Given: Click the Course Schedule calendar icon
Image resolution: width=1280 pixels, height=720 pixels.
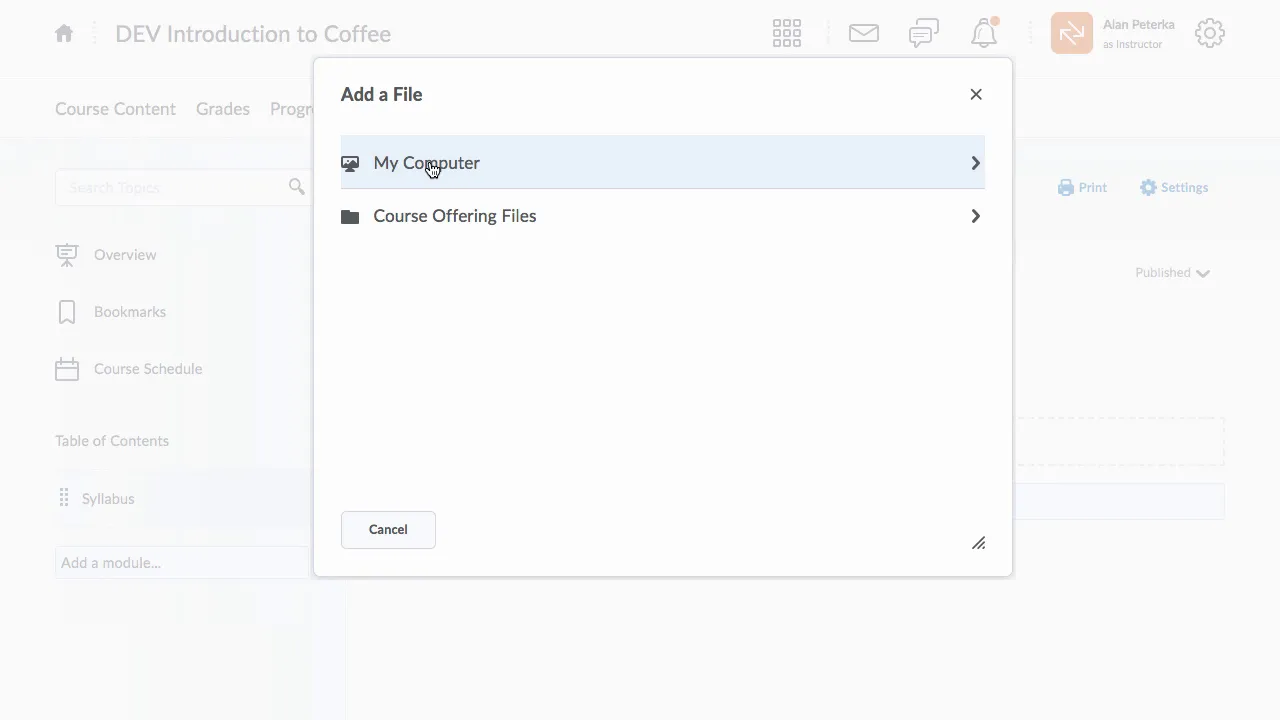Looking at the screenshot, I should tap(67, 369).
